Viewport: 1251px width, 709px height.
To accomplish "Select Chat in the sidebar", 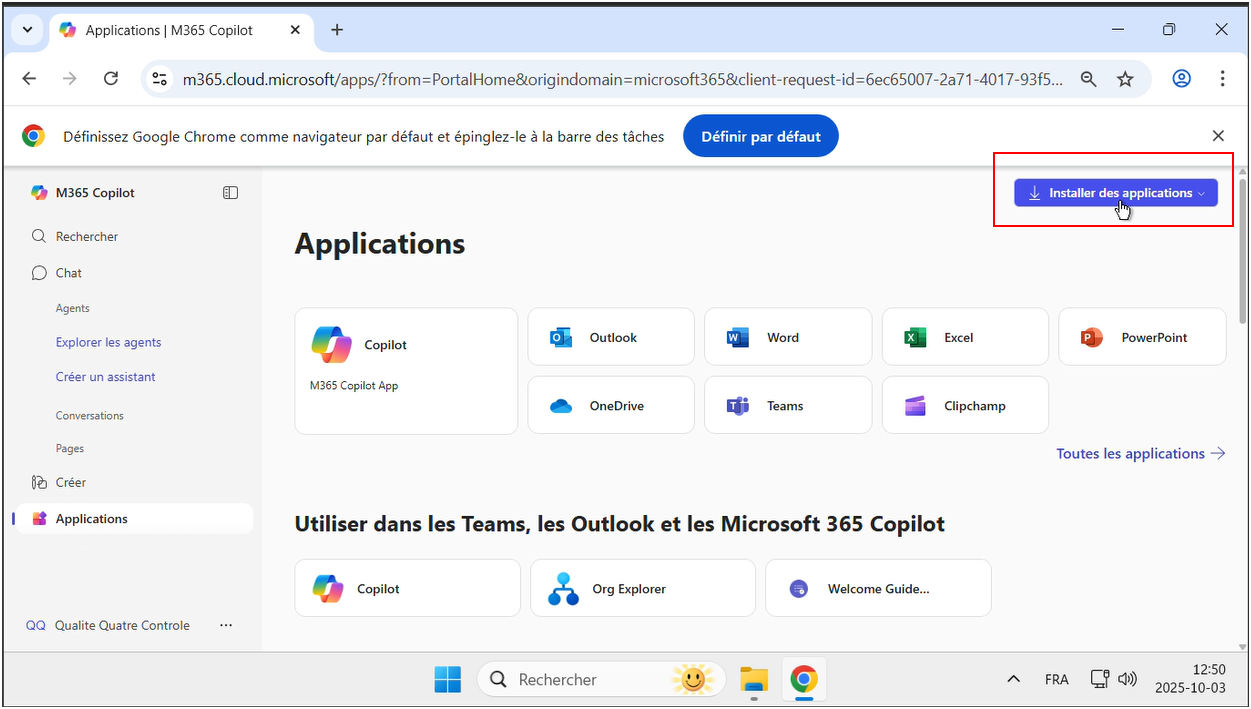I will (69, 273).
